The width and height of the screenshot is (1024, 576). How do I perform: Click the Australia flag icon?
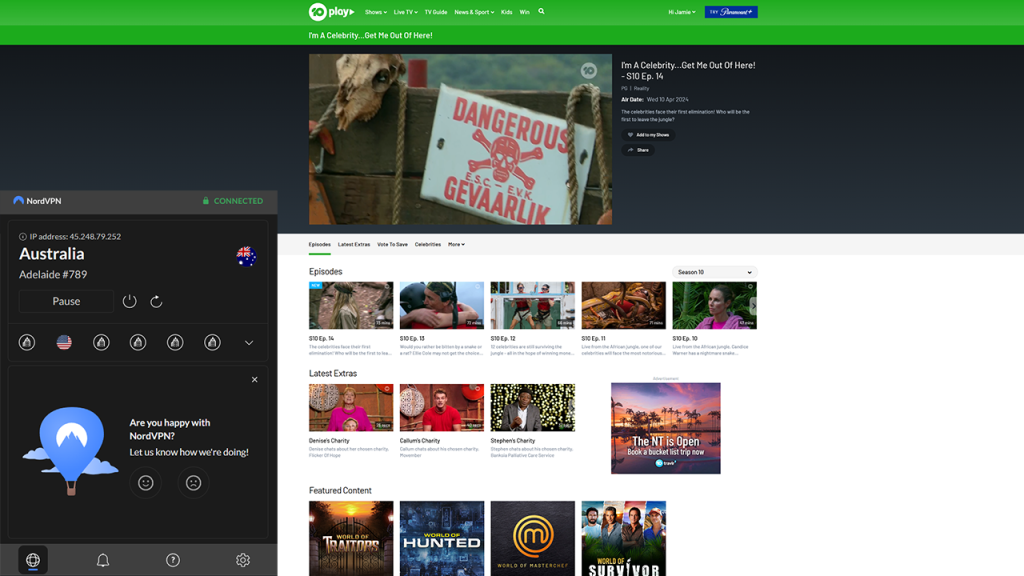[246, 257]
